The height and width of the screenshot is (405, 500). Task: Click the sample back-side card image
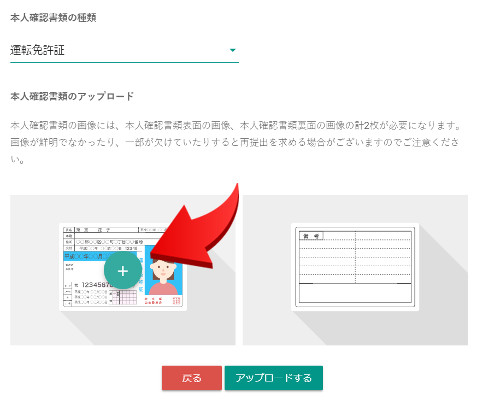(x=355, y=267)
